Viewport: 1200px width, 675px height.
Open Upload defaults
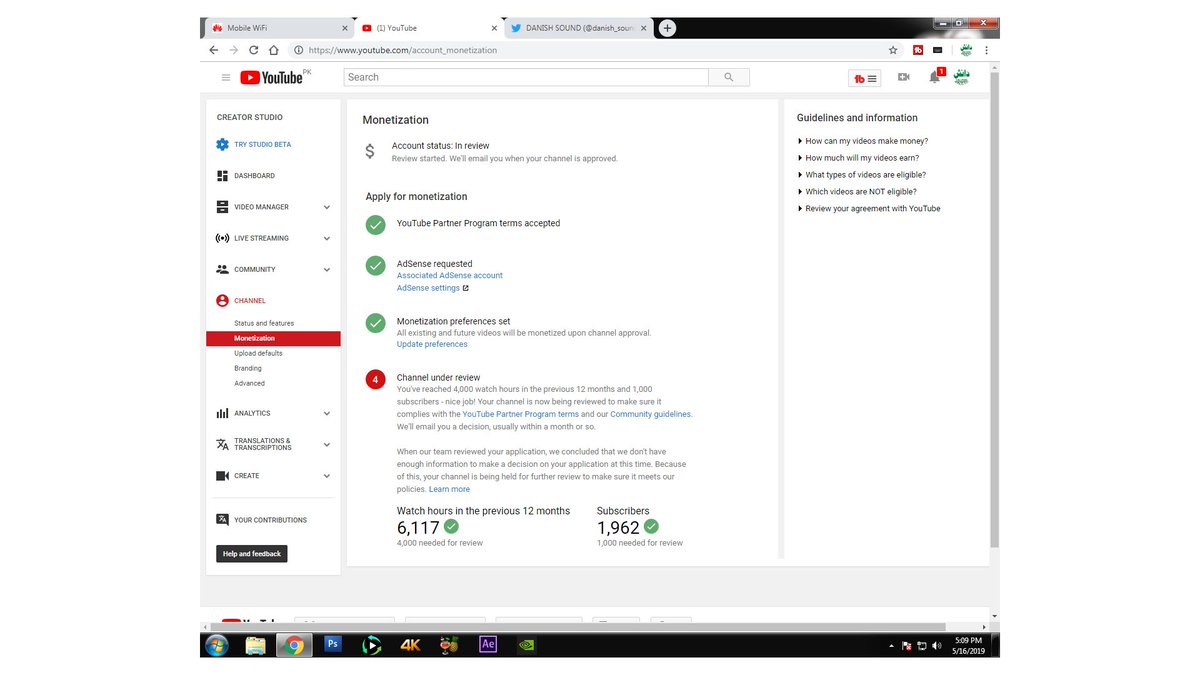click(258, 353)
